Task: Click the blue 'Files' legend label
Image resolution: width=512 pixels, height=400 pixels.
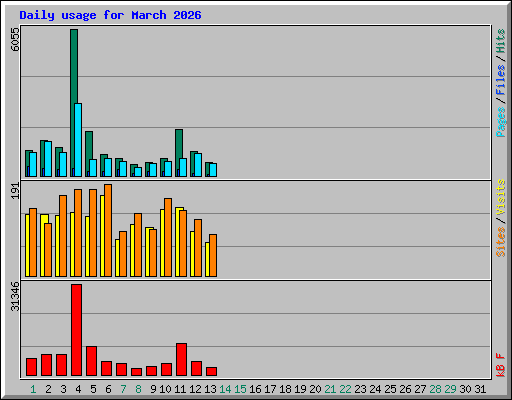Action: tap(501, 80)
